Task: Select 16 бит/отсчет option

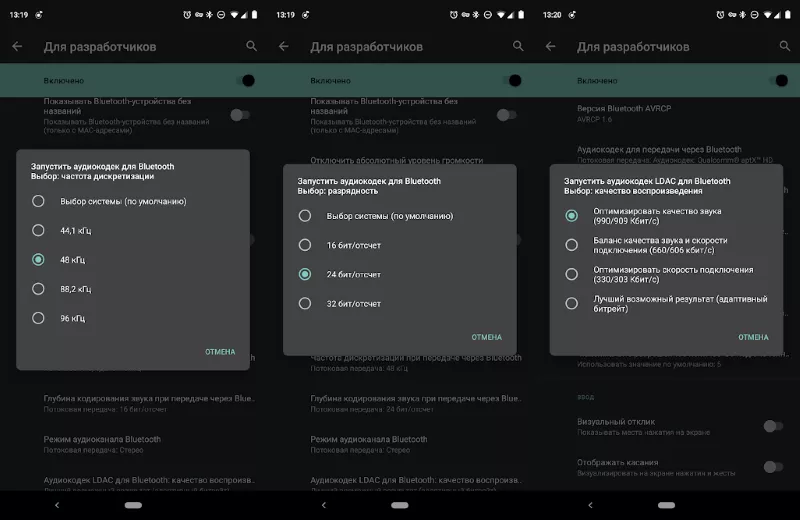Action: click(x=339, y=245)
